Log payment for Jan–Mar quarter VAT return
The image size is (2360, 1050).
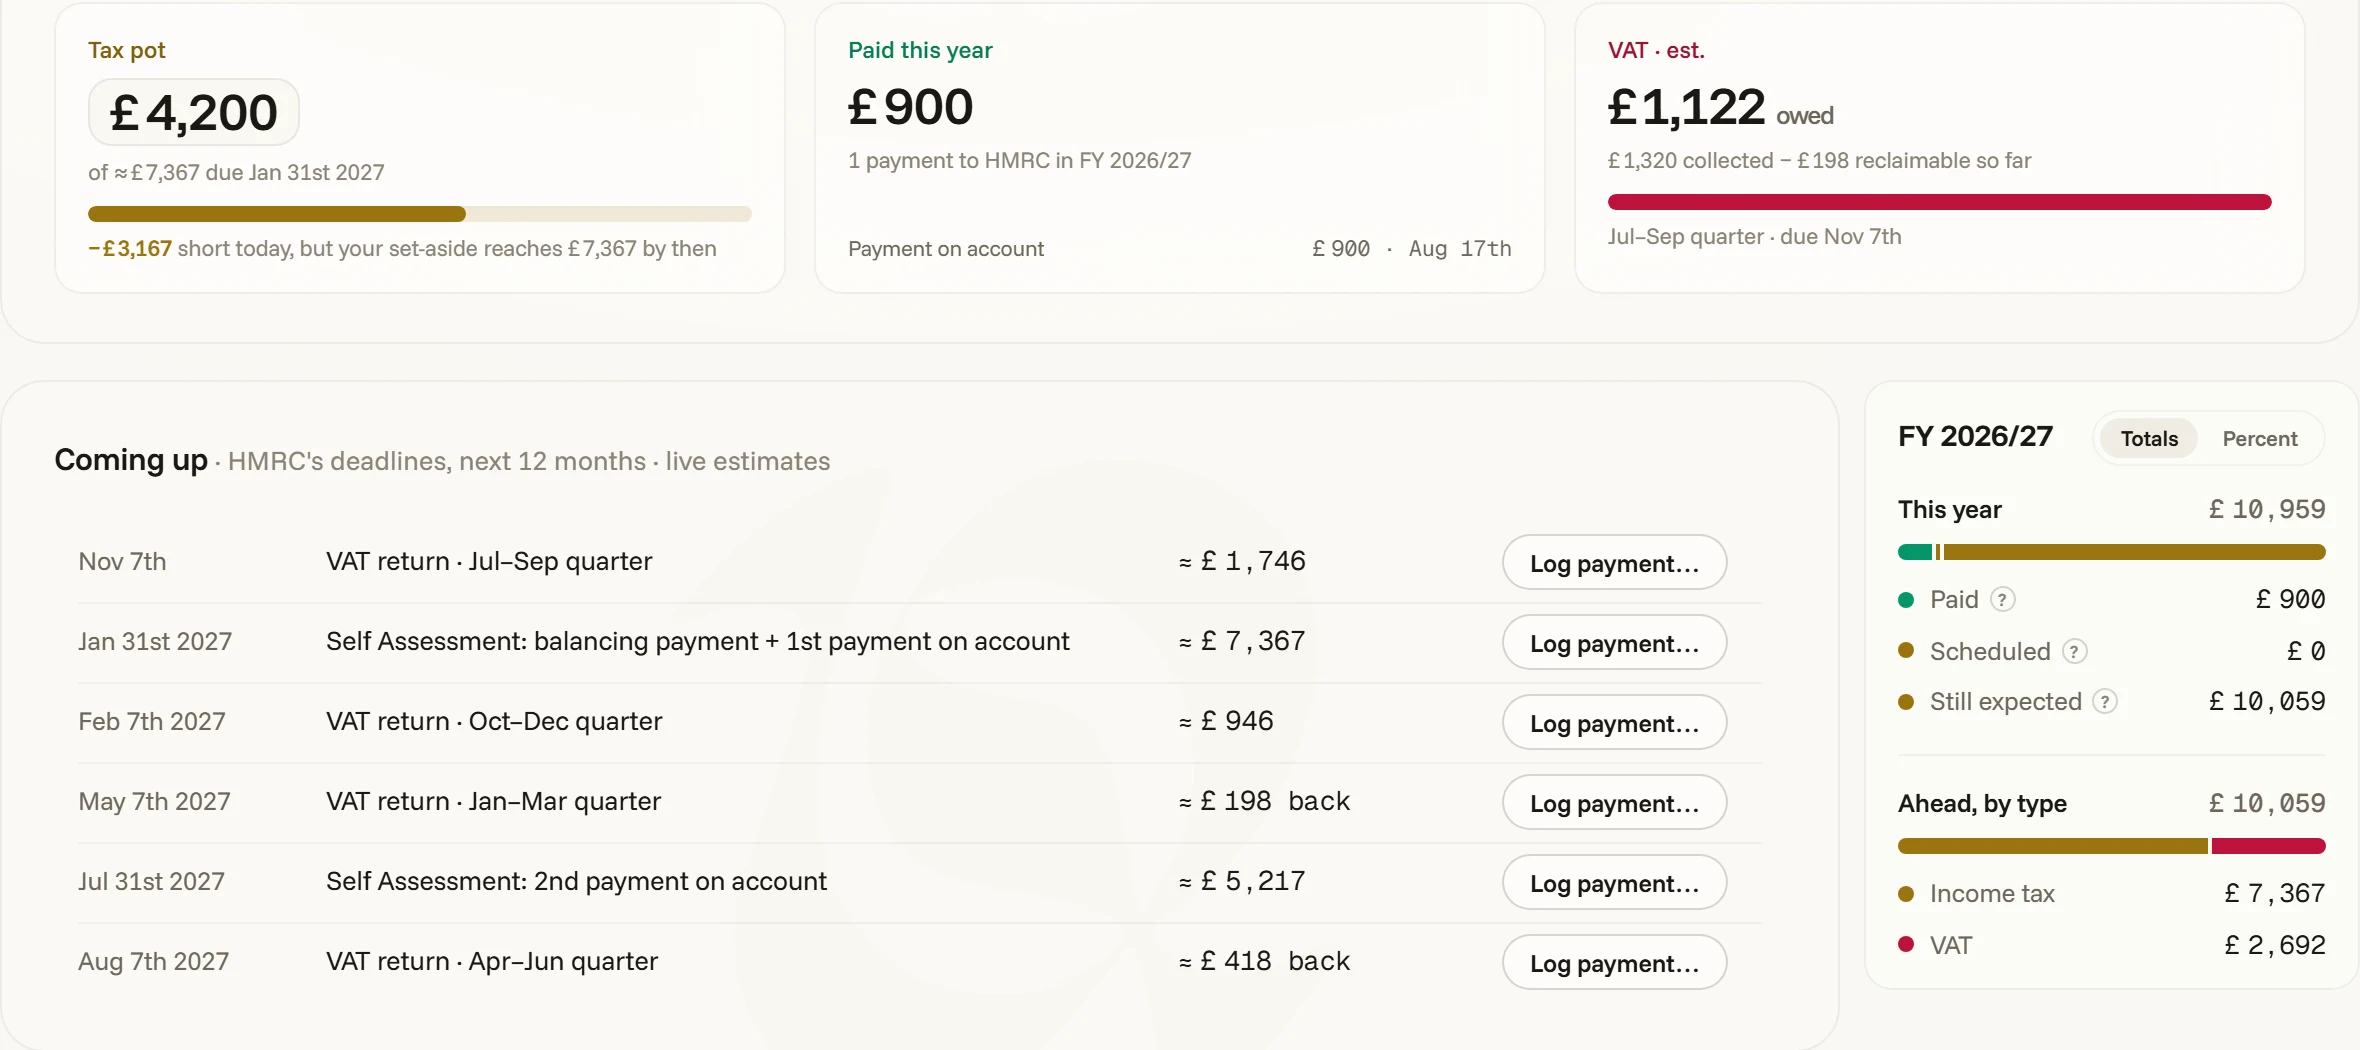click(1614, 802)
